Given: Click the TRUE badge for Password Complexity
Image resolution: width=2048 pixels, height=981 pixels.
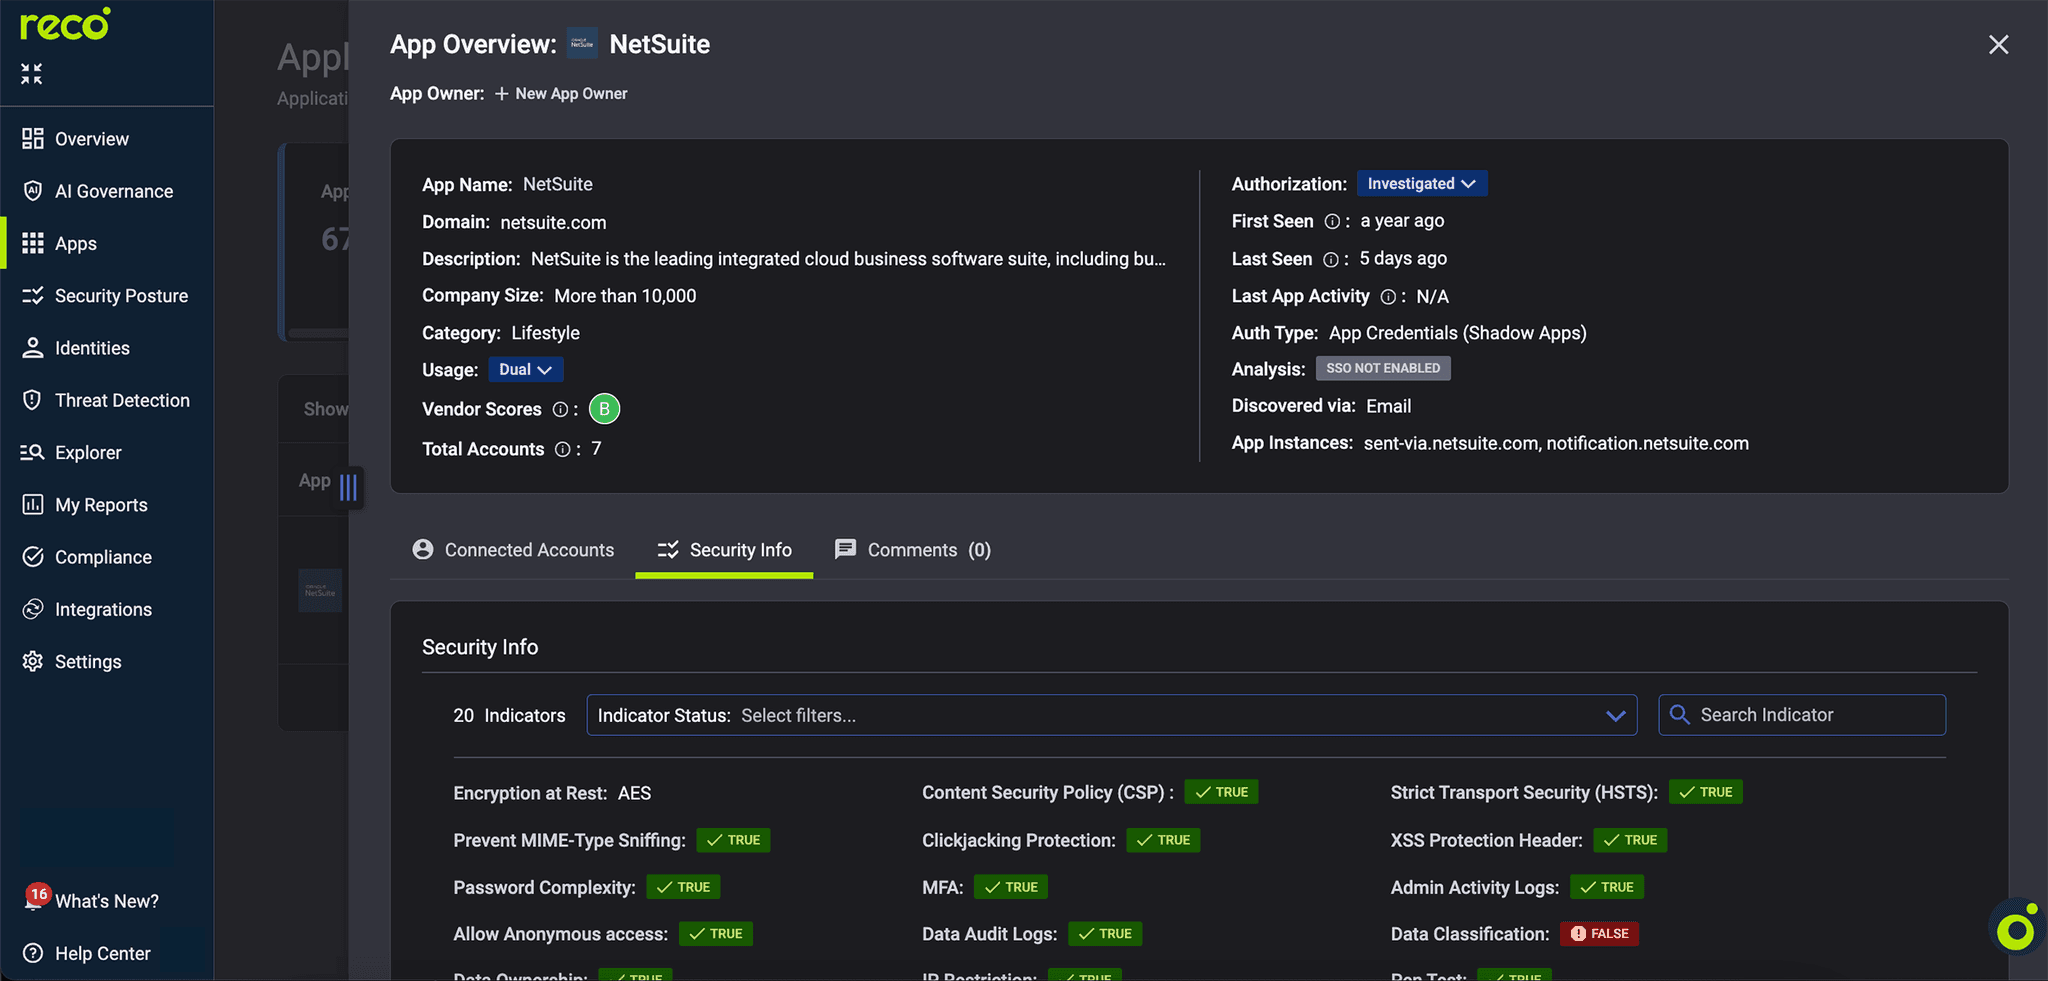Looking at the screenshot, I should (683, 887).
